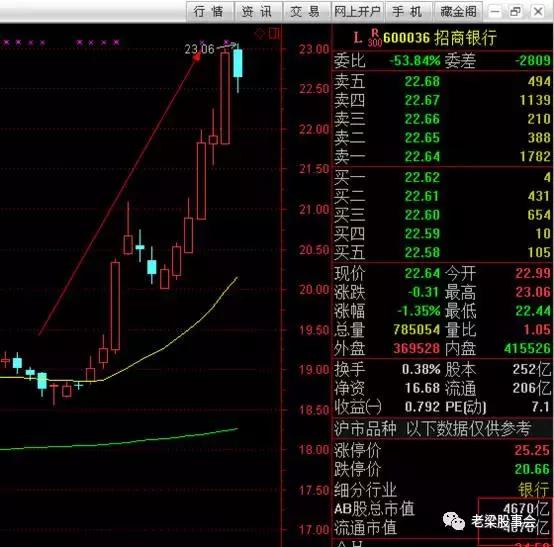Screen dimensions: 554x547
Task: Click the 23.06 high price label on chart
Action: pyautogui.click(x=199, y=49)
